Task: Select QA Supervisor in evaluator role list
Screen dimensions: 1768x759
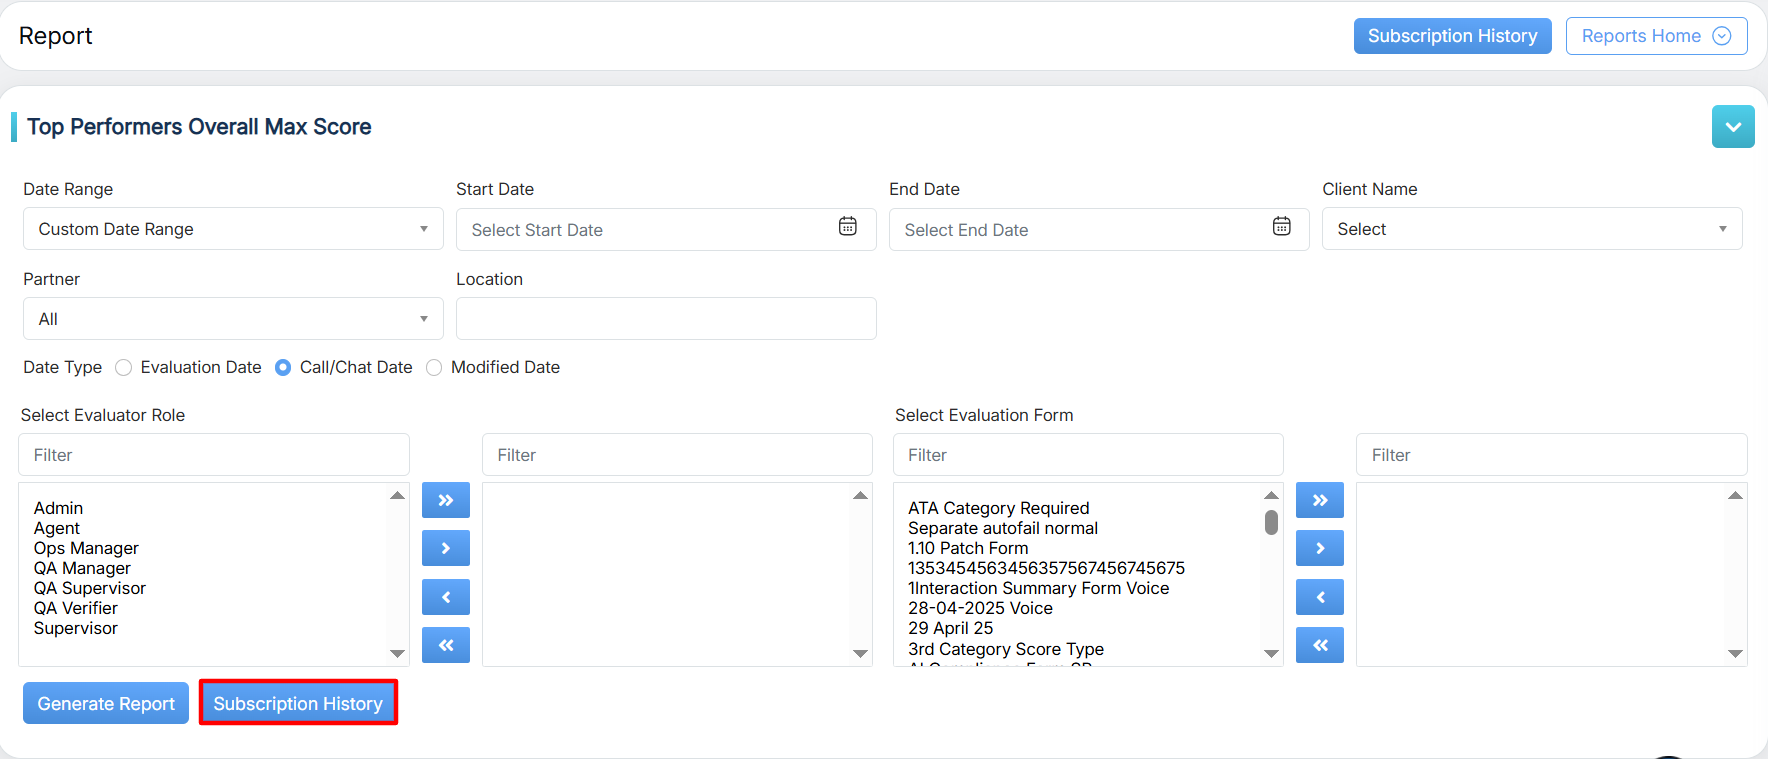Action: click(90, 588)
